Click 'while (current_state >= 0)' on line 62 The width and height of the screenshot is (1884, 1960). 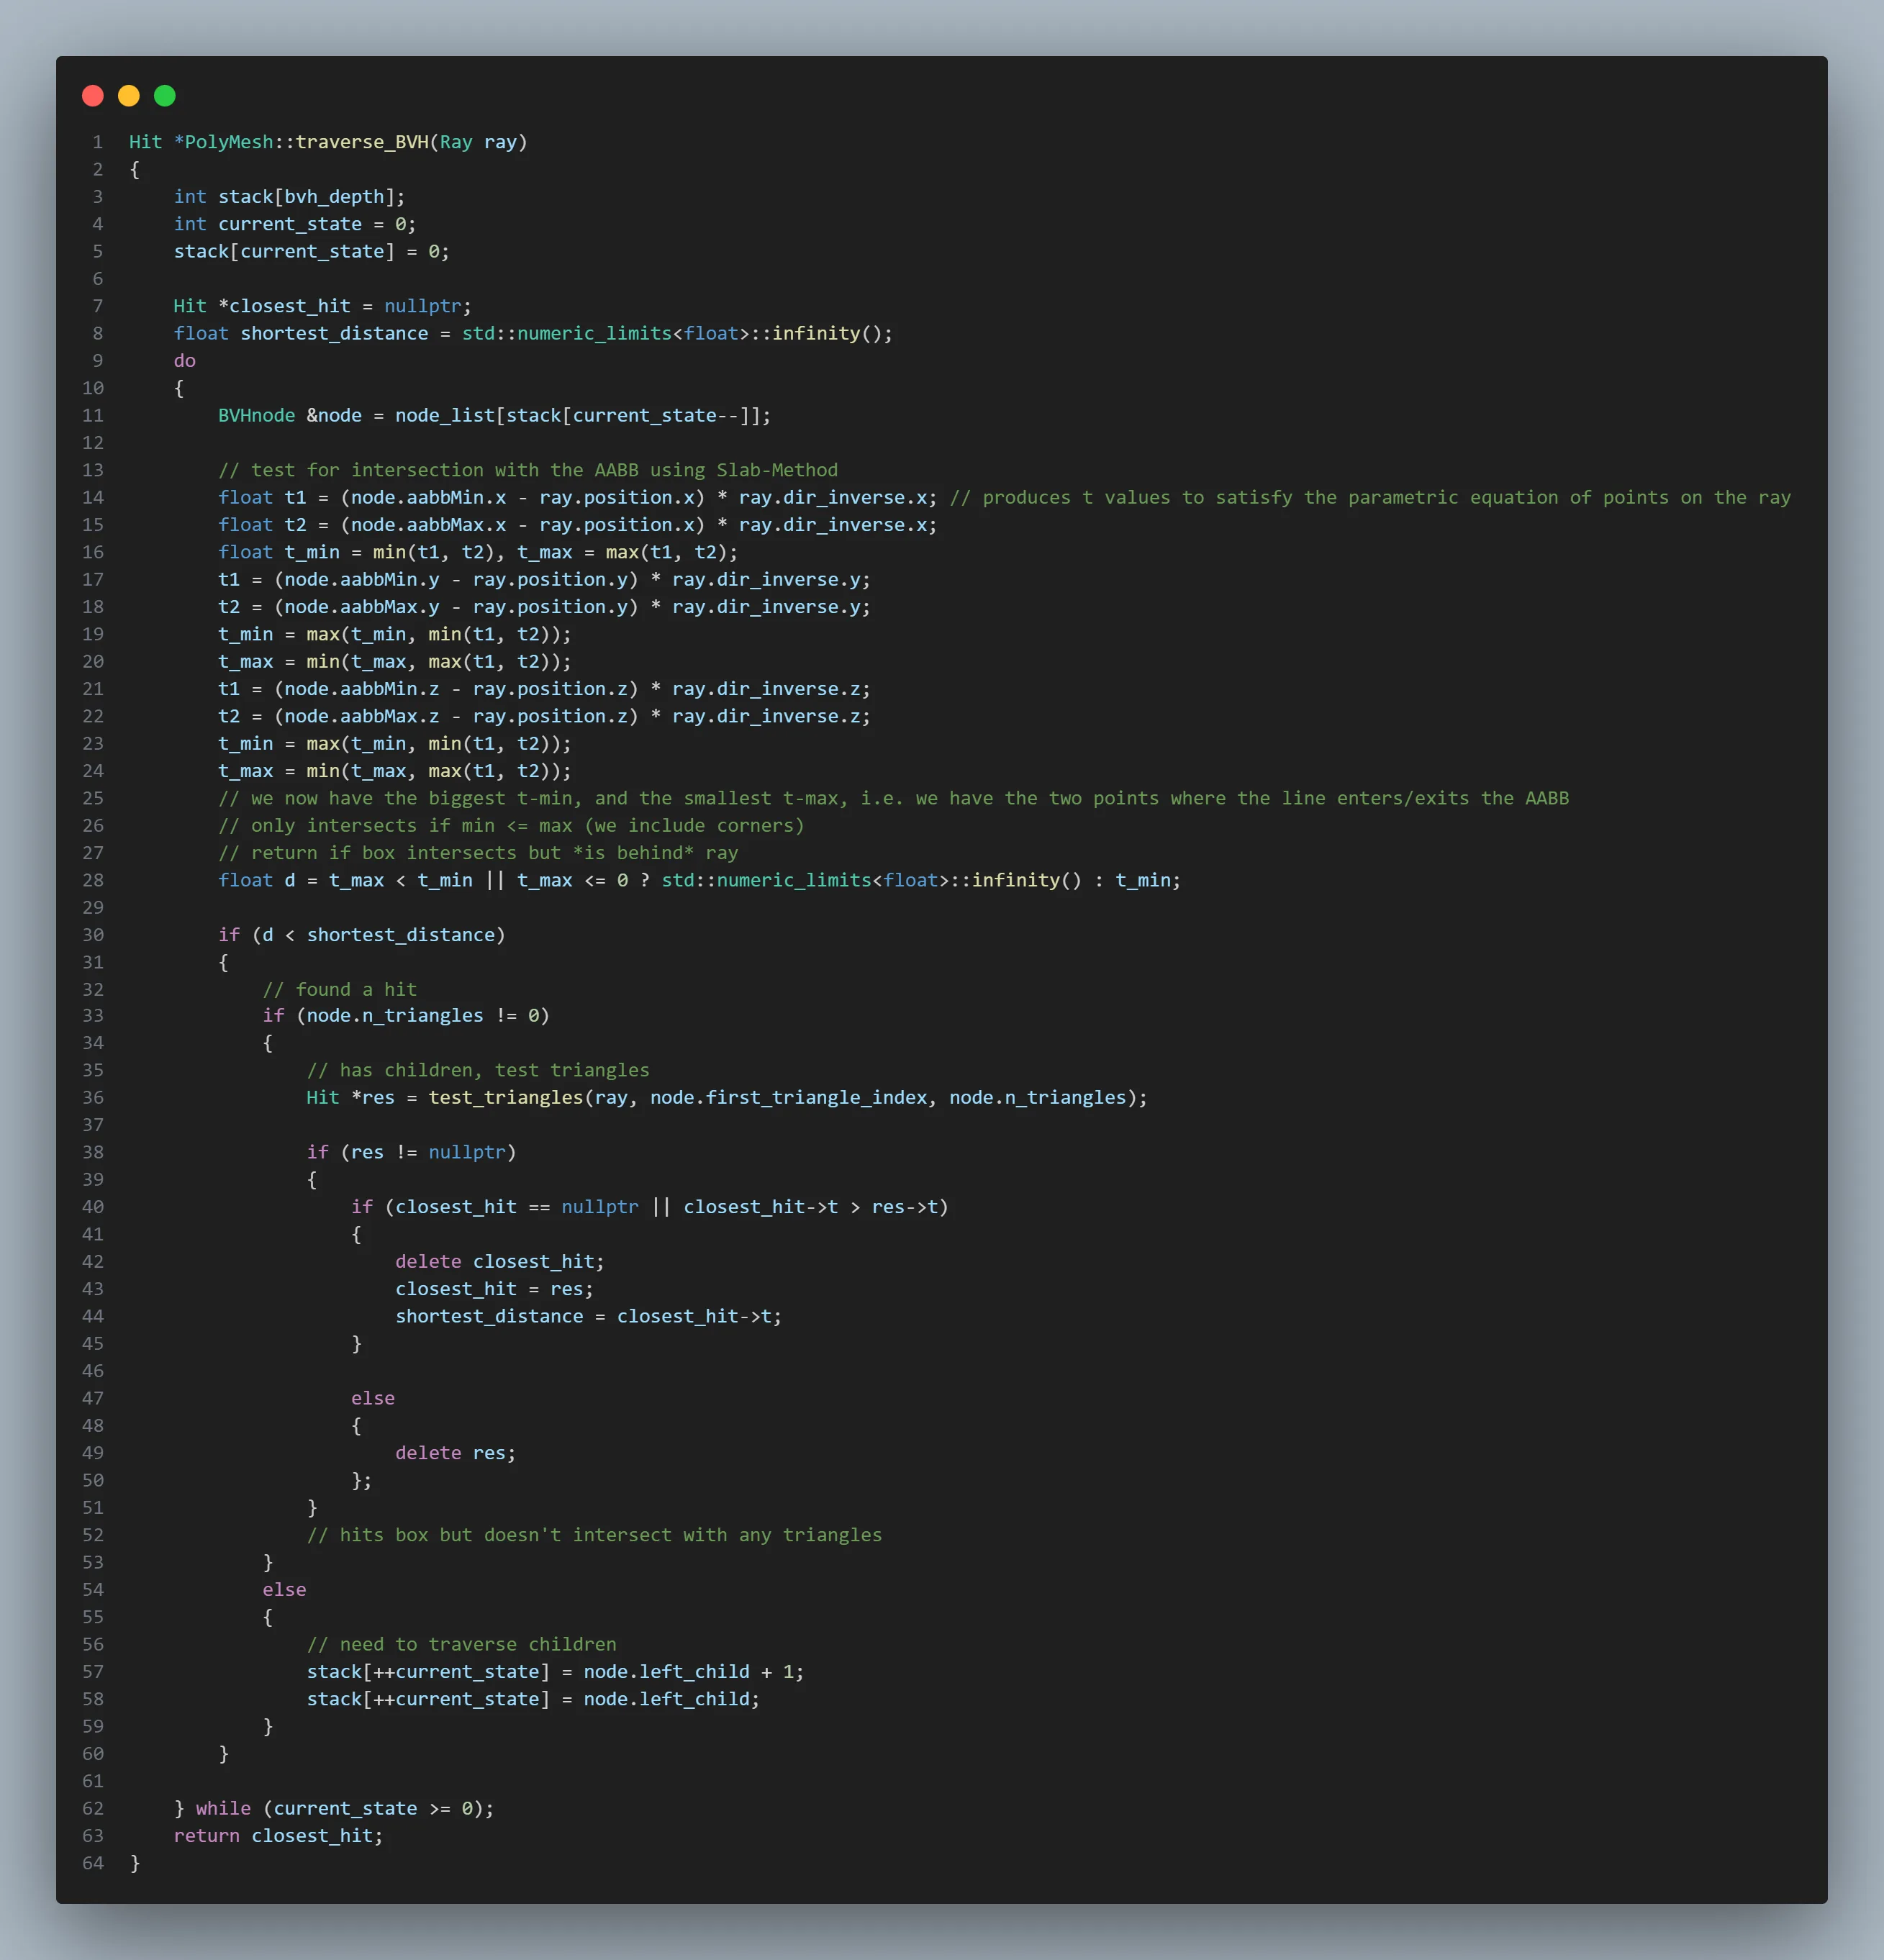tap(340, 1809)
